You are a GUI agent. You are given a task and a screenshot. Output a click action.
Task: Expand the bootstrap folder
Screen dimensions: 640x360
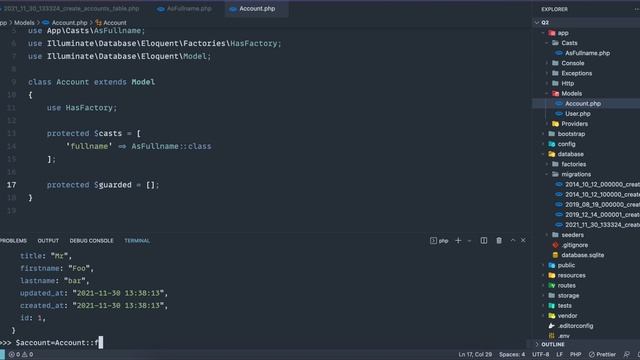pyautogui.click(x=571, y=134)
